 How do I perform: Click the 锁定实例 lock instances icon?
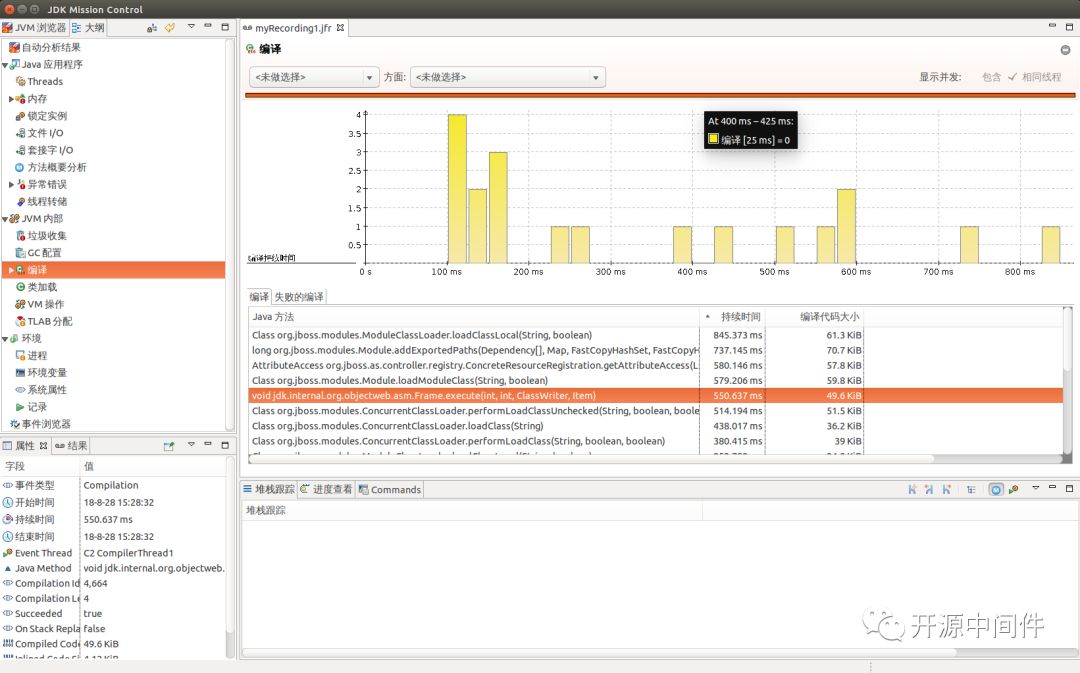[21, 116]
